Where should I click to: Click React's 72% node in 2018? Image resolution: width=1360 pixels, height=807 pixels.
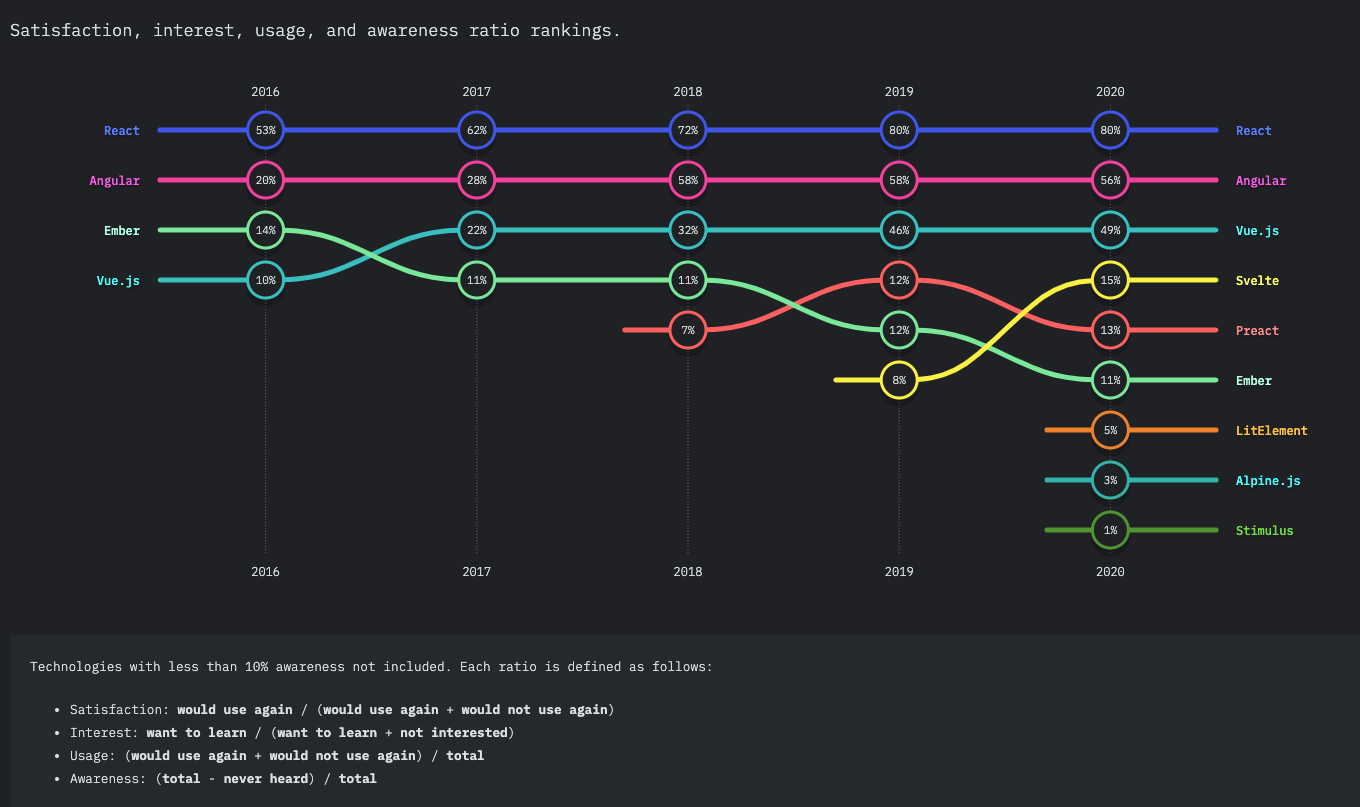[x=688, y=130]
